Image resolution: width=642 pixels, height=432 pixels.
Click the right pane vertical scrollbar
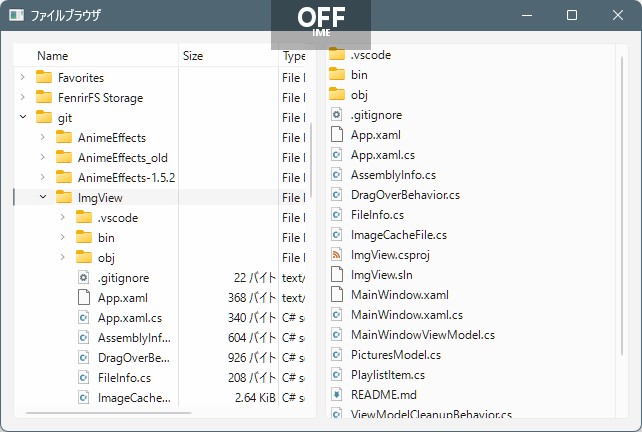622,206
